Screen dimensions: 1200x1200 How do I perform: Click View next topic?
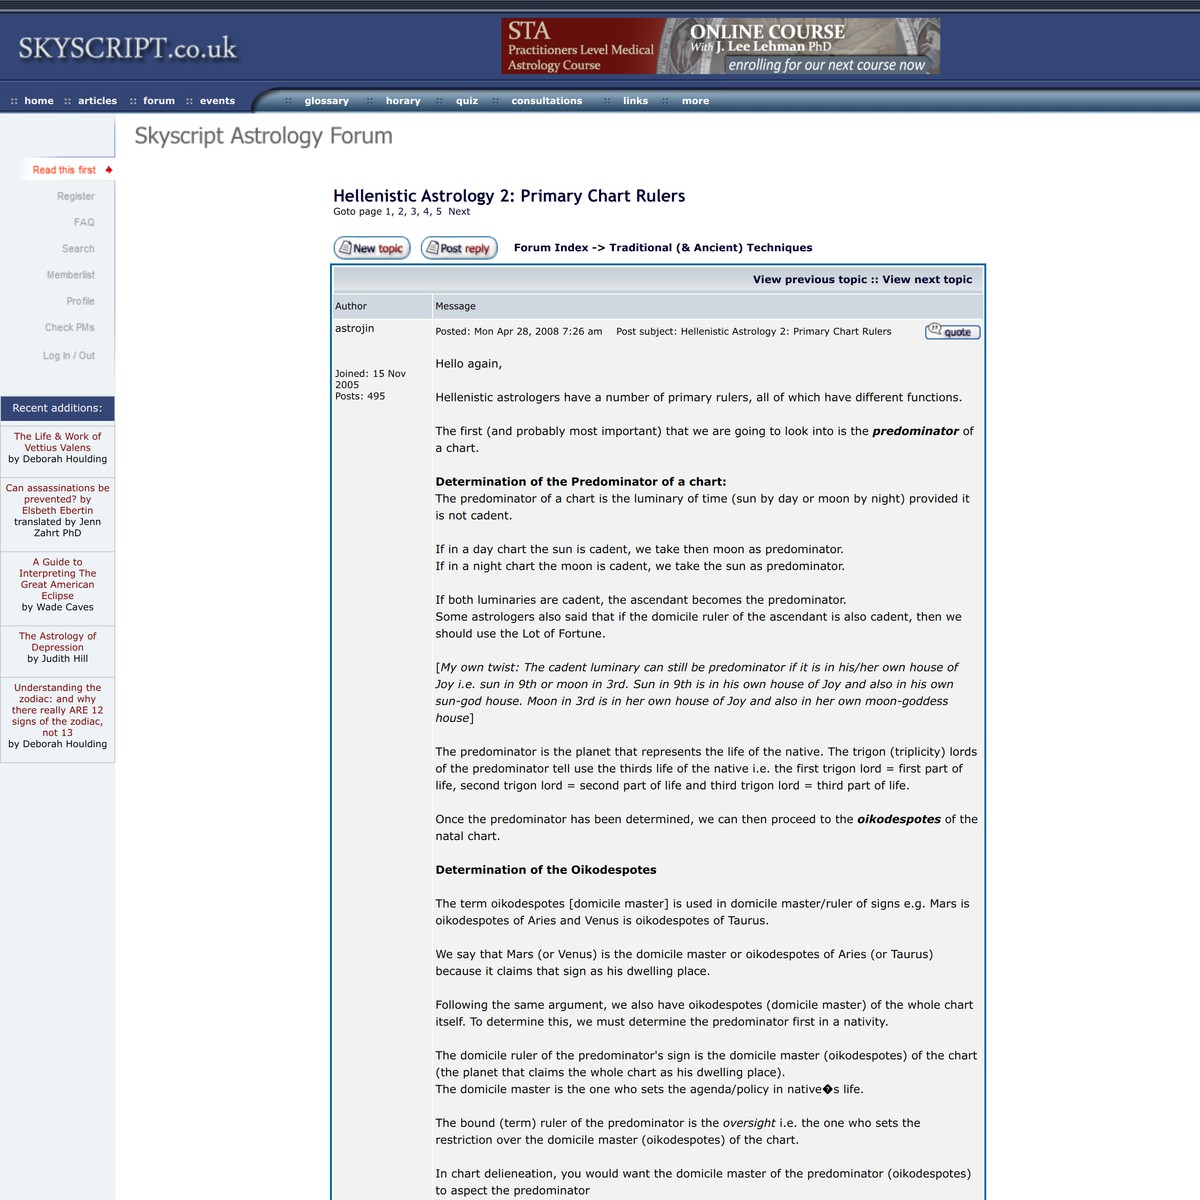point(927,279)
